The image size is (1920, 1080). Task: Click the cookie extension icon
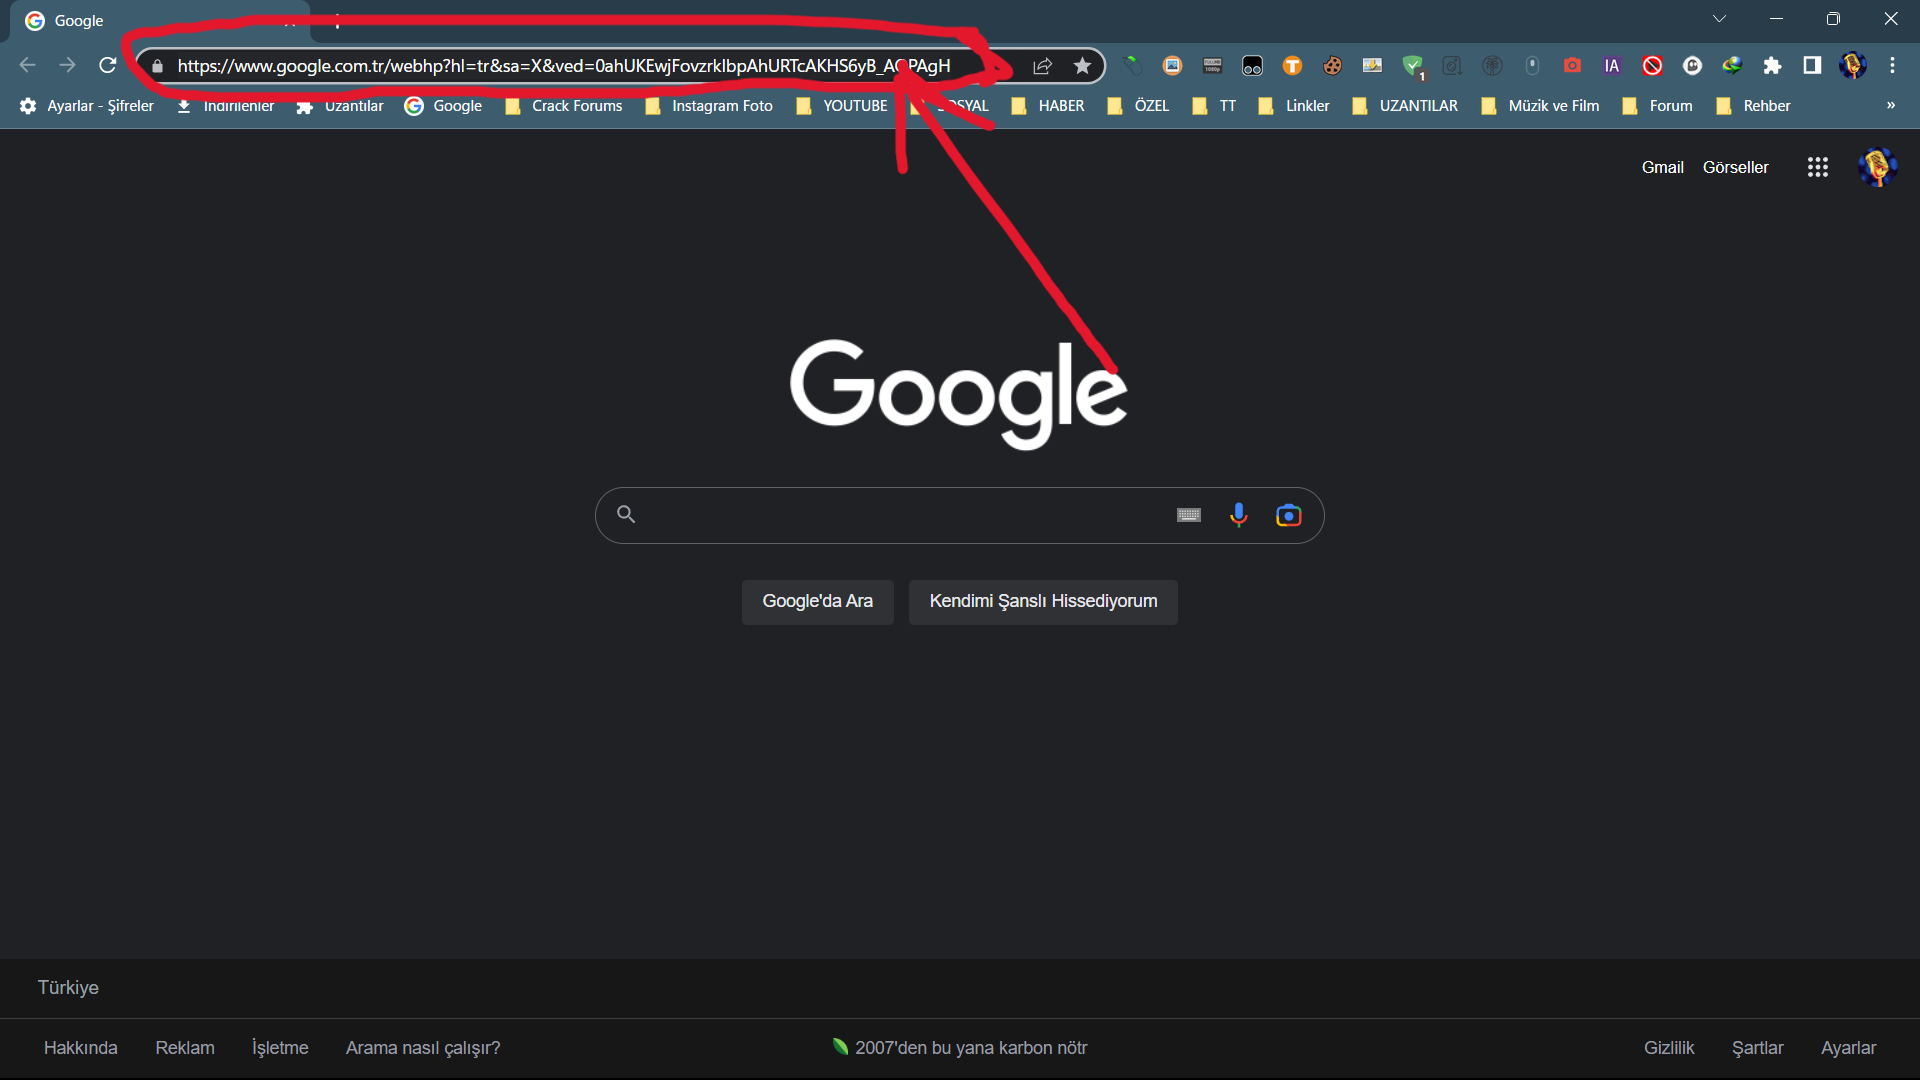(1332, 66)
